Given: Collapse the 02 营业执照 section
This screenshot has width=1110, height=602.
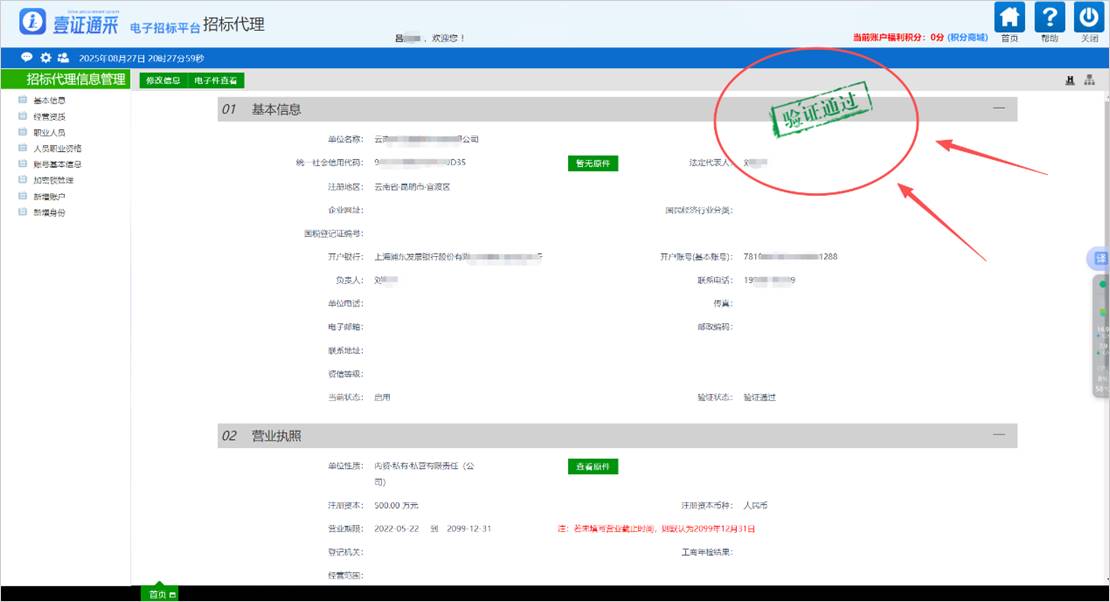Looking at the screenshot, I should 998,435.
